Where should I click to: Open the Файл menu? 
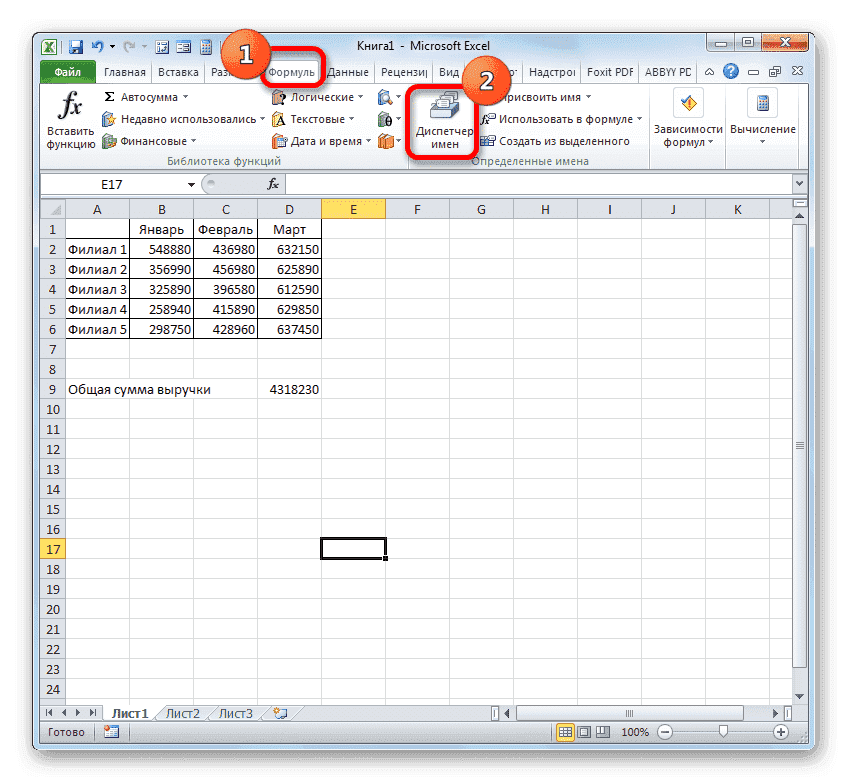[x=68, y=71]
